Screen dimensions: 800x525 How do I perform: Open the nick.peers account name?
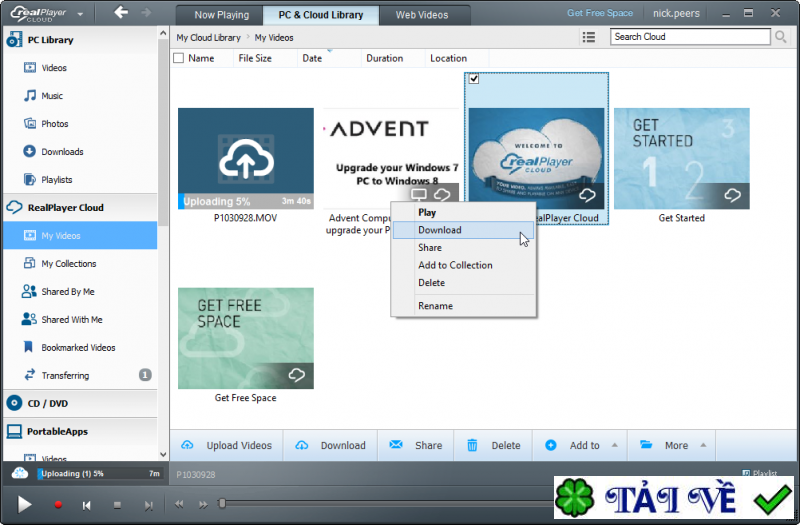(x=676, y=13)
